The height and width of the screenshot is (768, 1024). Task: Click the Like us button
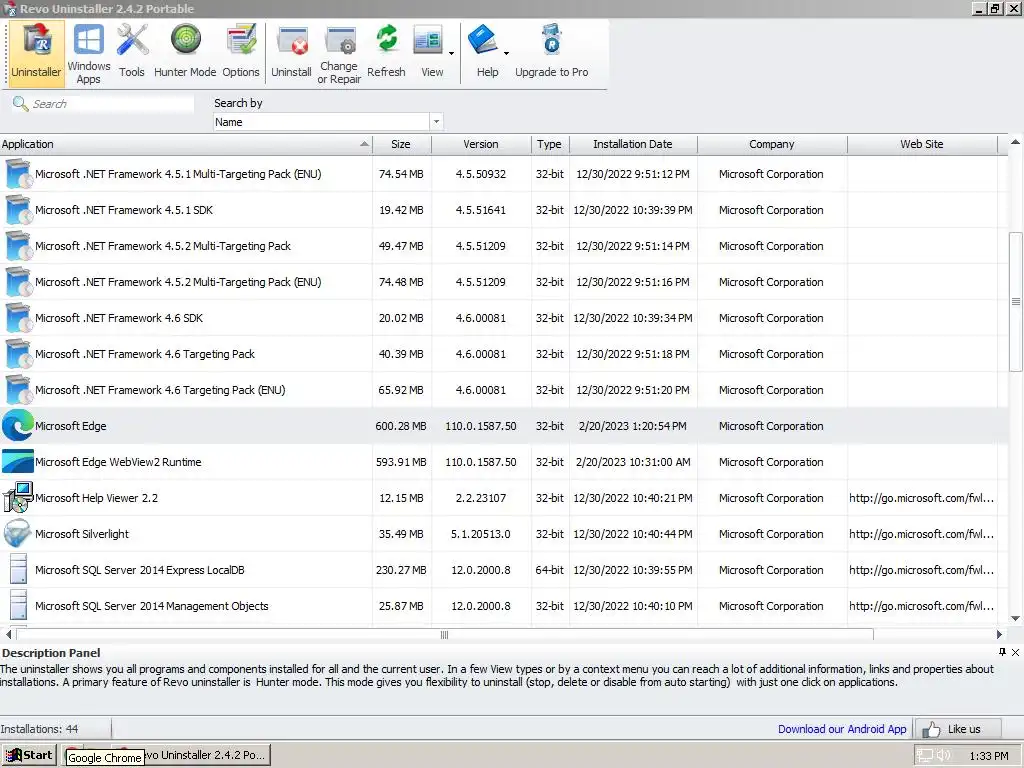pos(957,729)
